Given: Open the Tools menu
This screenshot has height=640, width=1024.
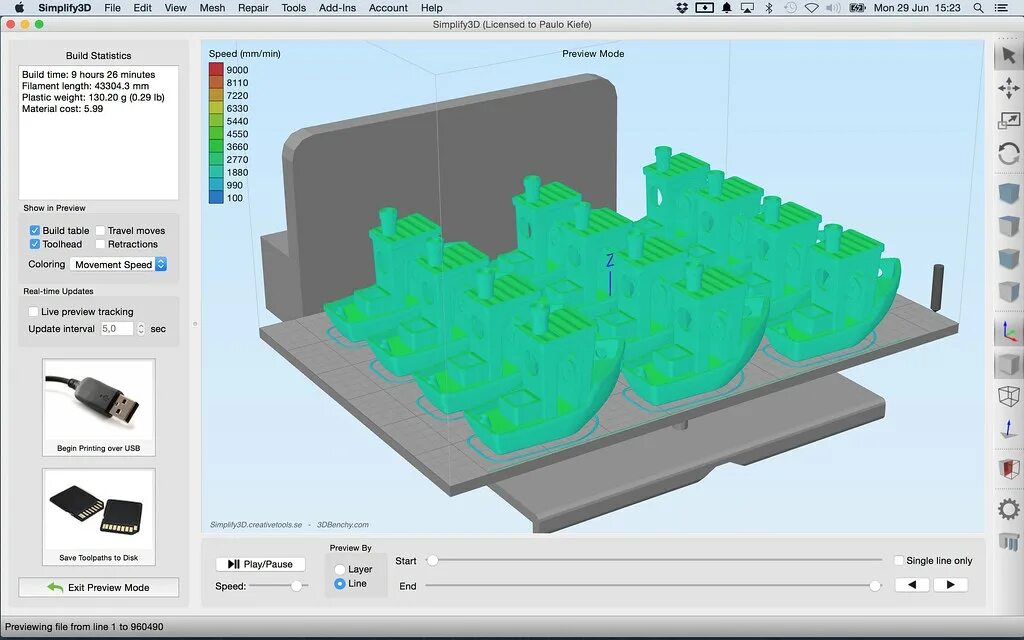Looking at the screenshot, I should (294, 8).
